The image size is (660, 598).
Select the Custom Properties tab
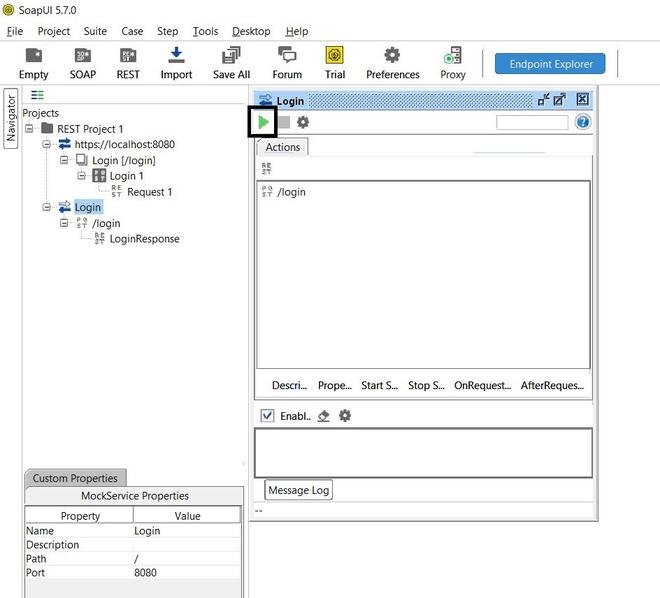tap(75, 478)
